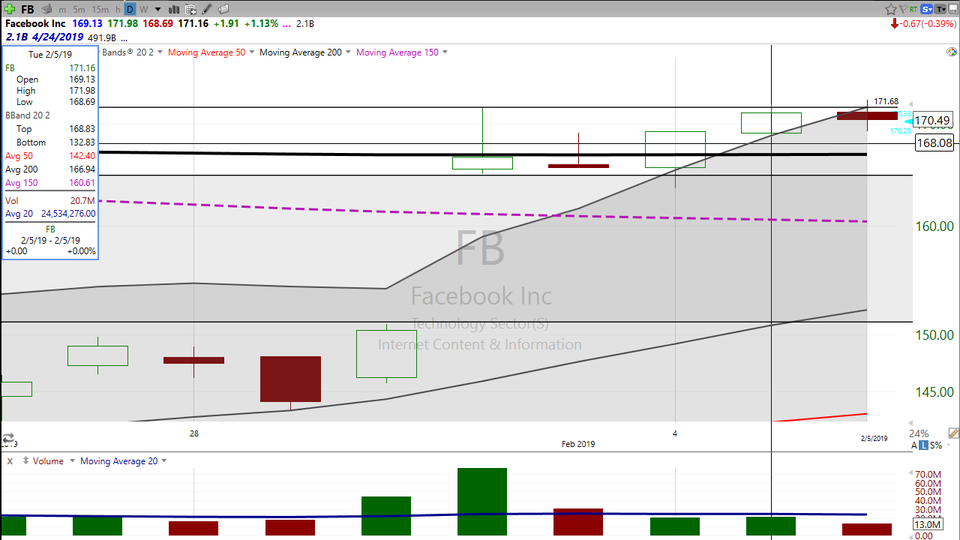Click the 168.08 price label on scale
The width and height of the screenshot is (960, 540).
[934, 143]
